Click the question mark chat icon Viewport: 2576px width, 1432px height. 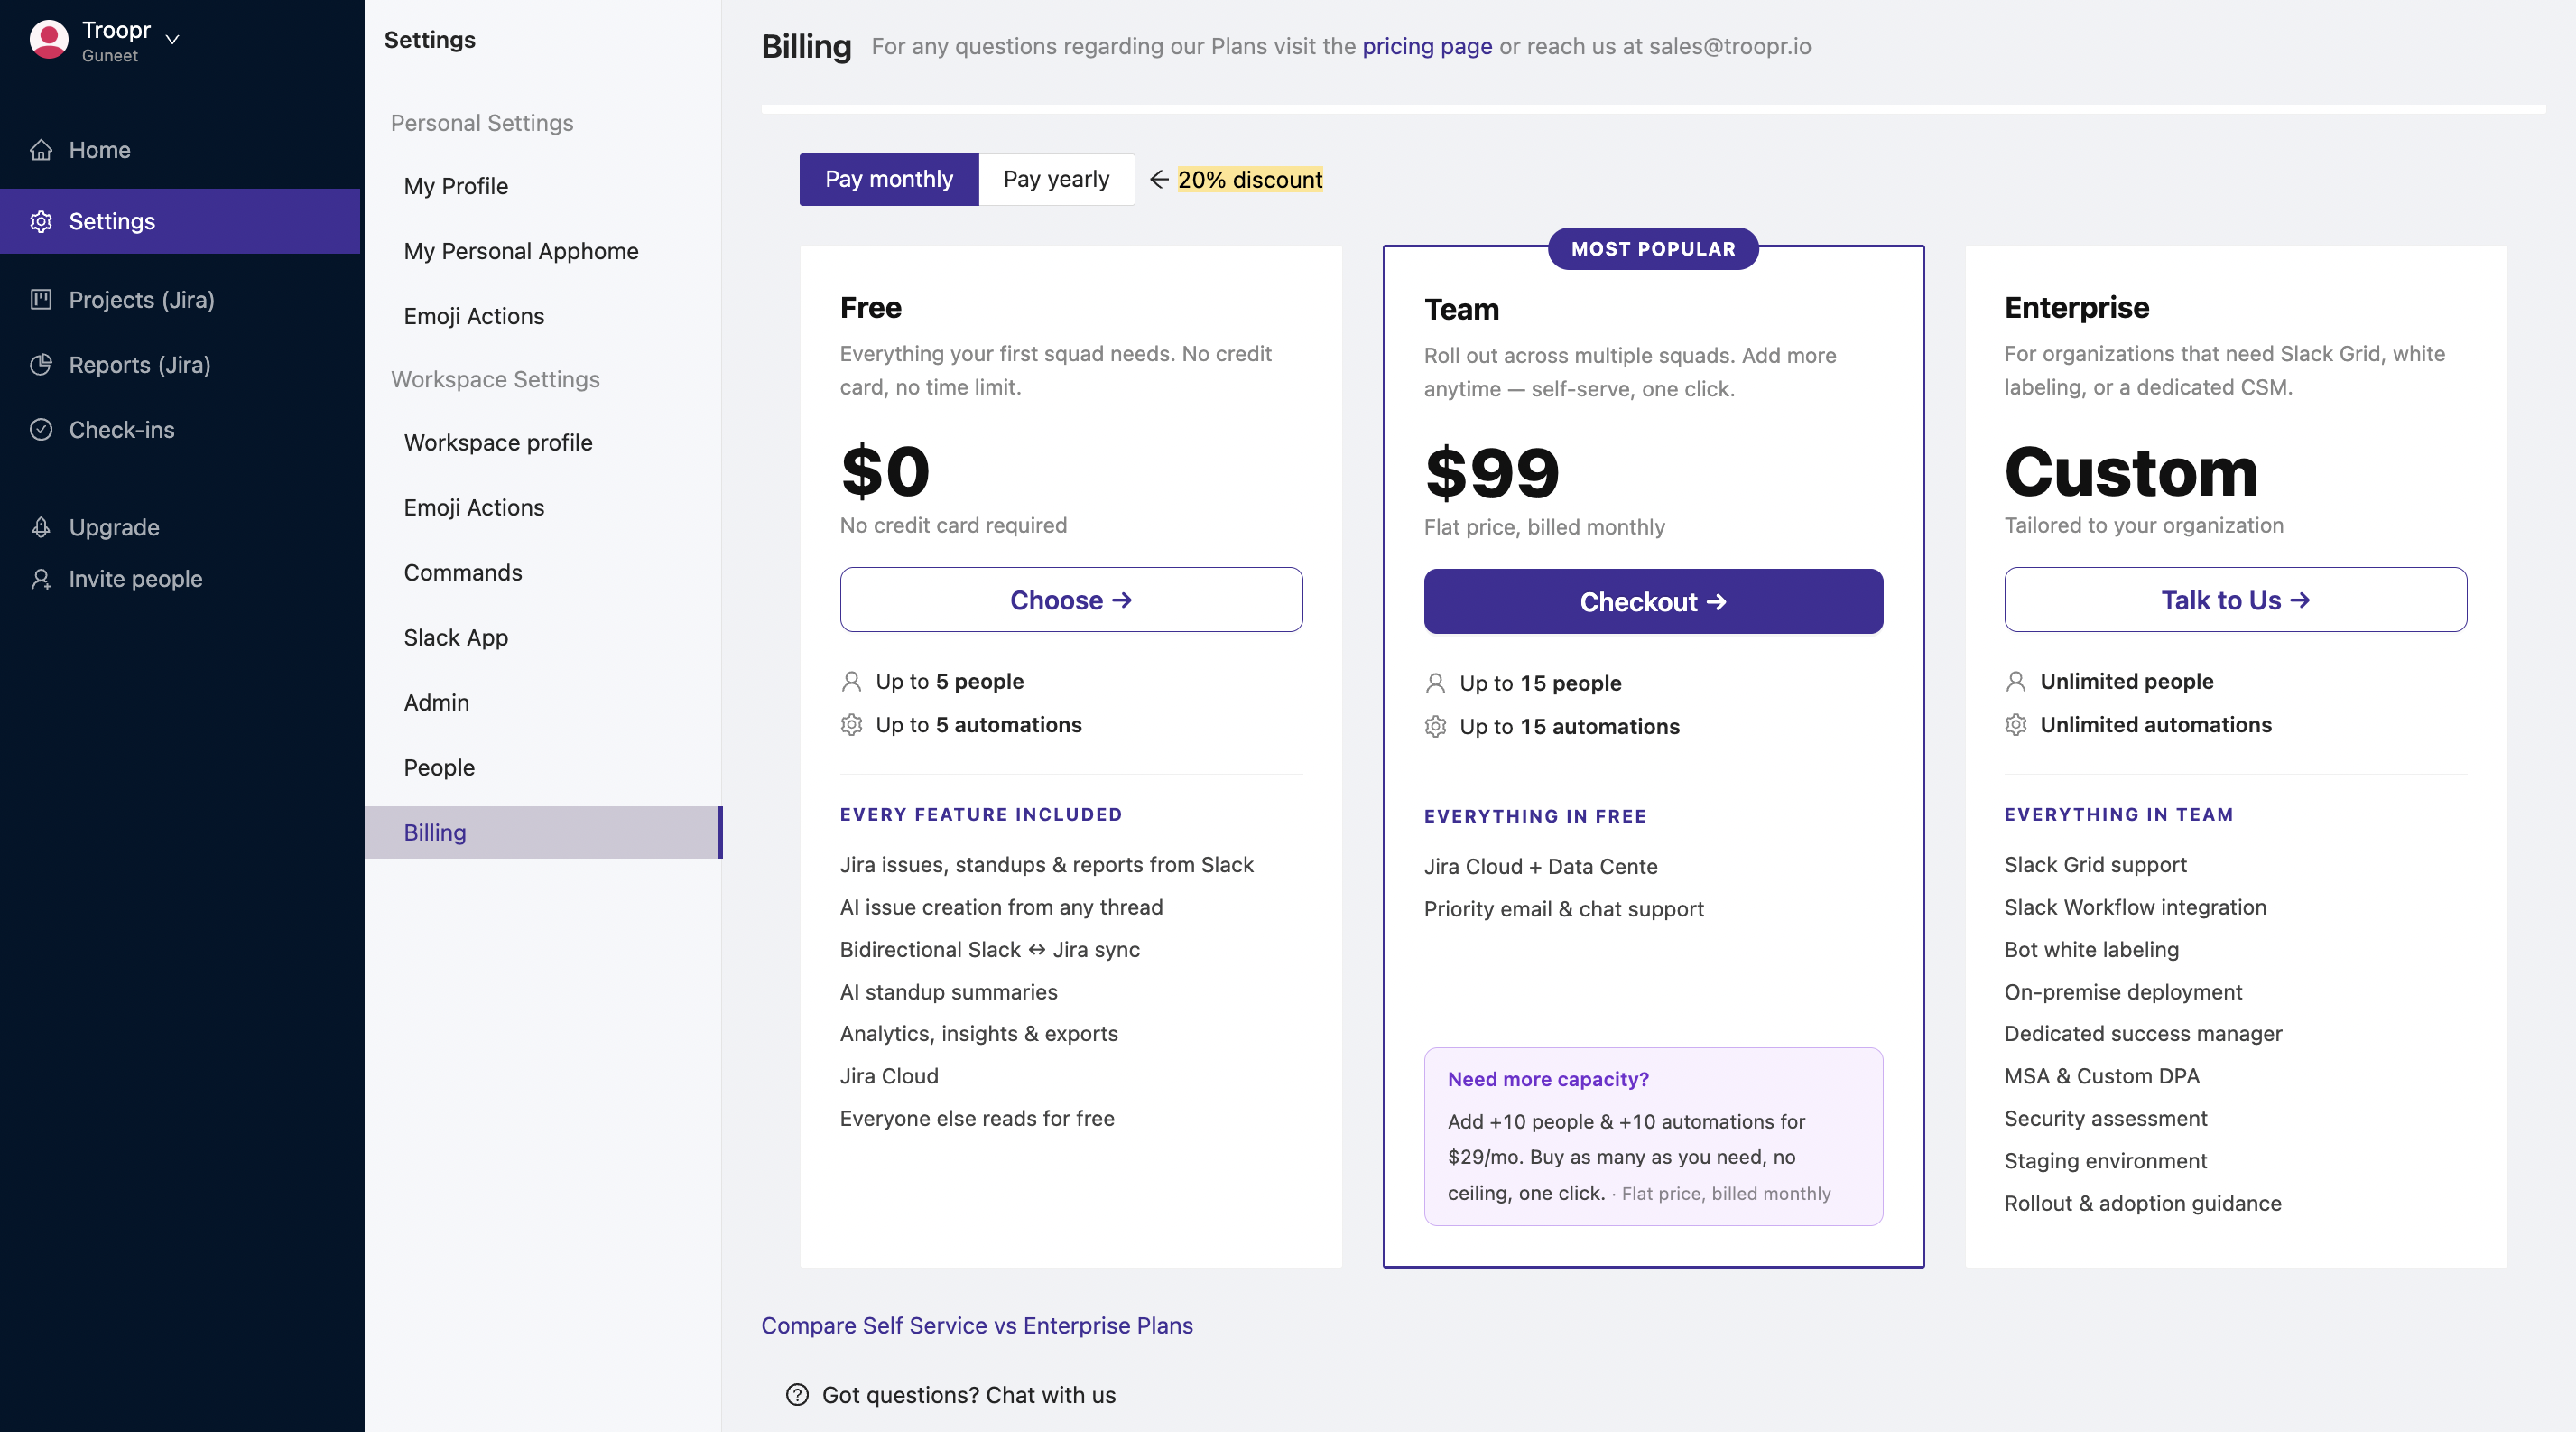coord(797,1395)
